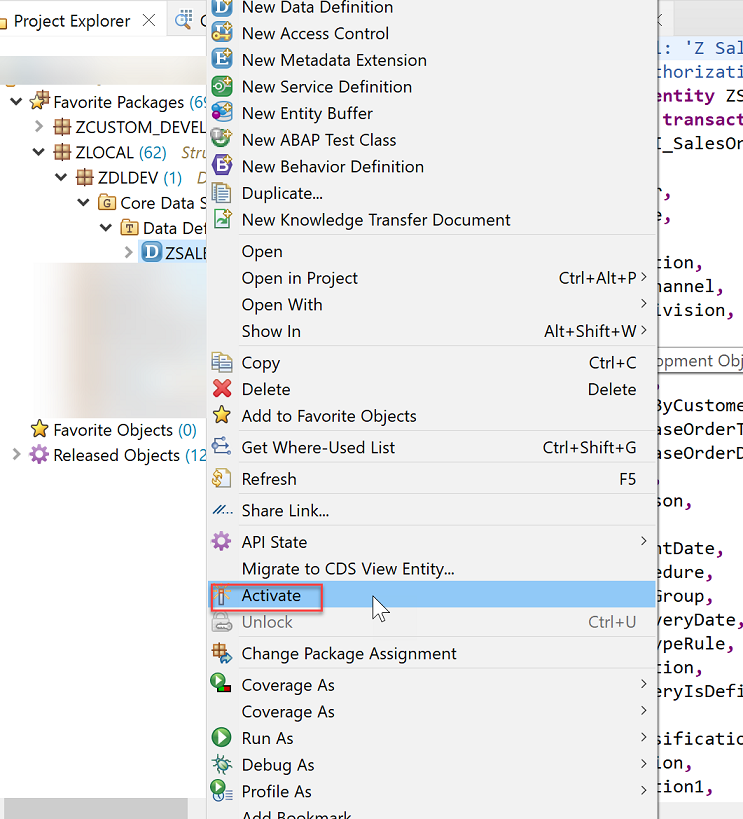Viewport: 743px width, 819px height.
Task: Click the Run As play icon
Action: (x=222, y=738)
